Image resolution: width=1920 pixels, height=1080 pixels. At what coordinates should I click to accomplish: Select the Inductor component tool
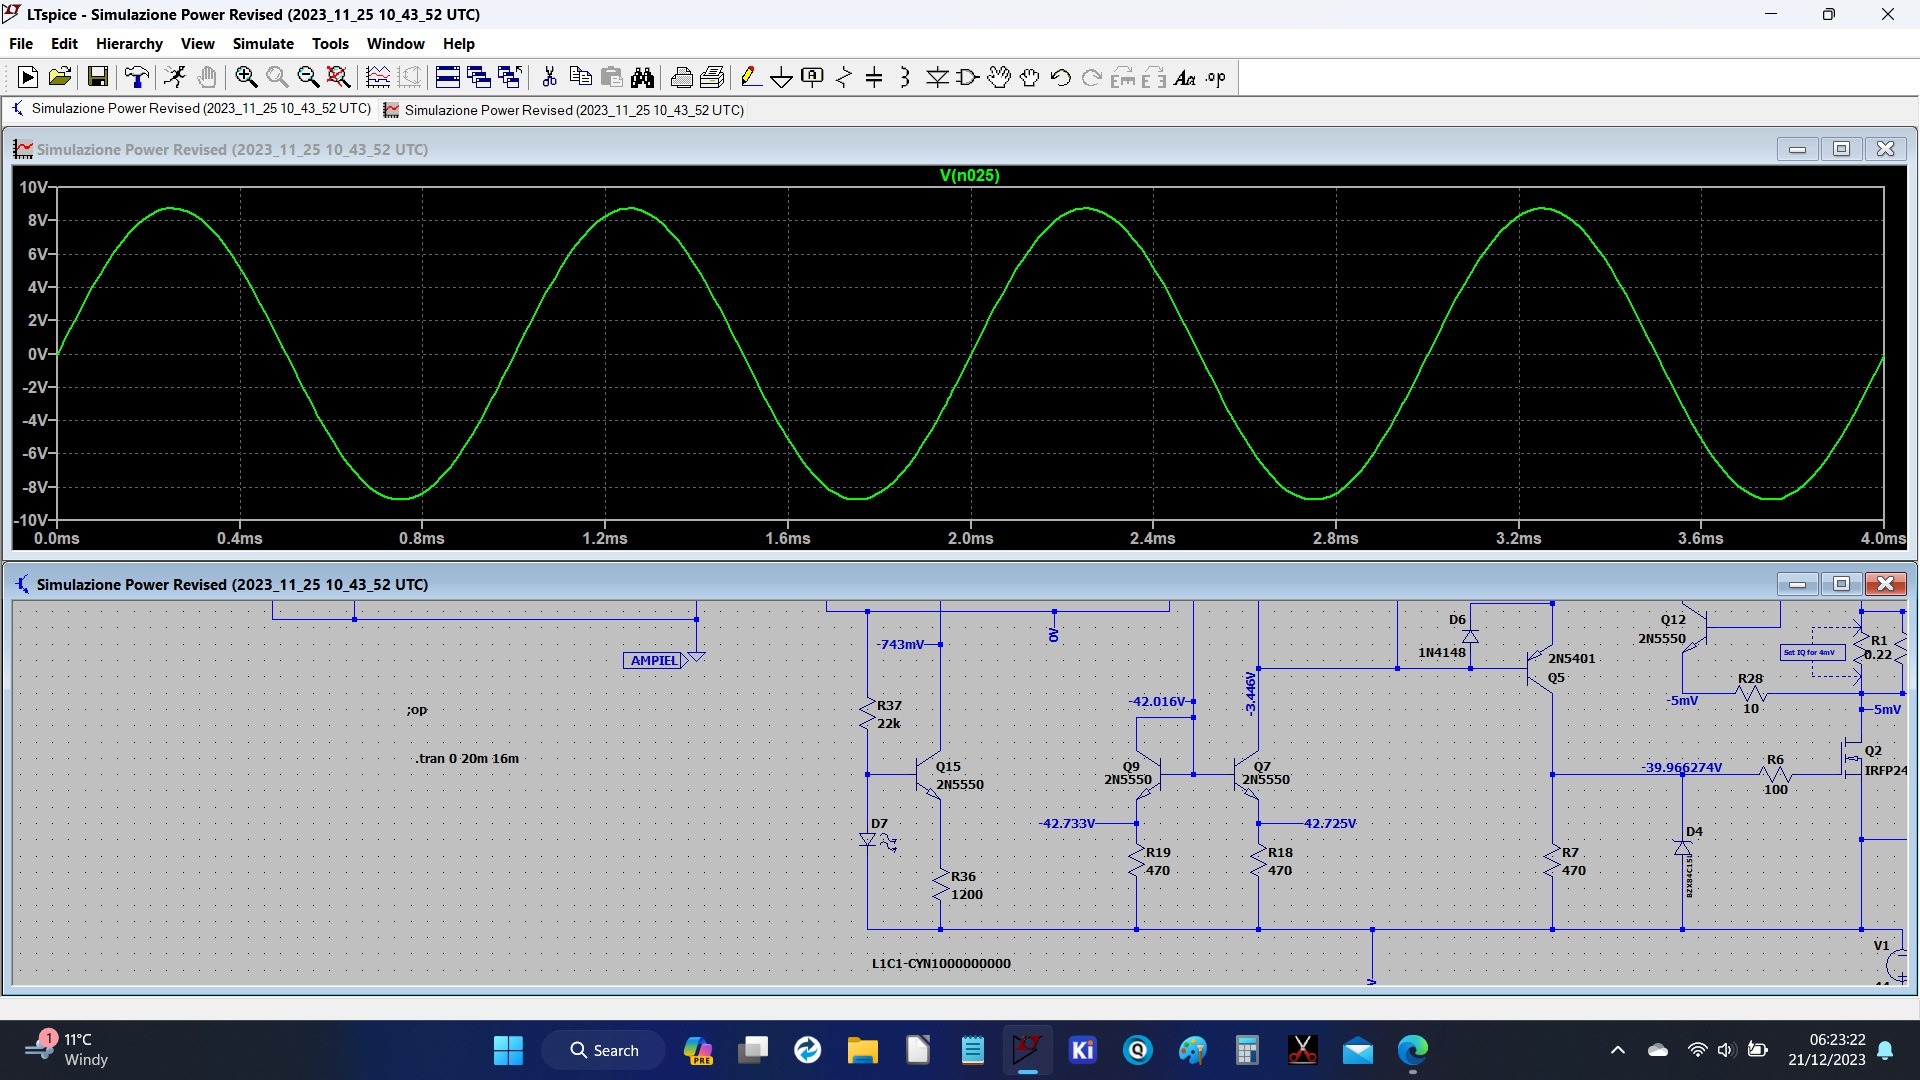[x=905, y=77]
